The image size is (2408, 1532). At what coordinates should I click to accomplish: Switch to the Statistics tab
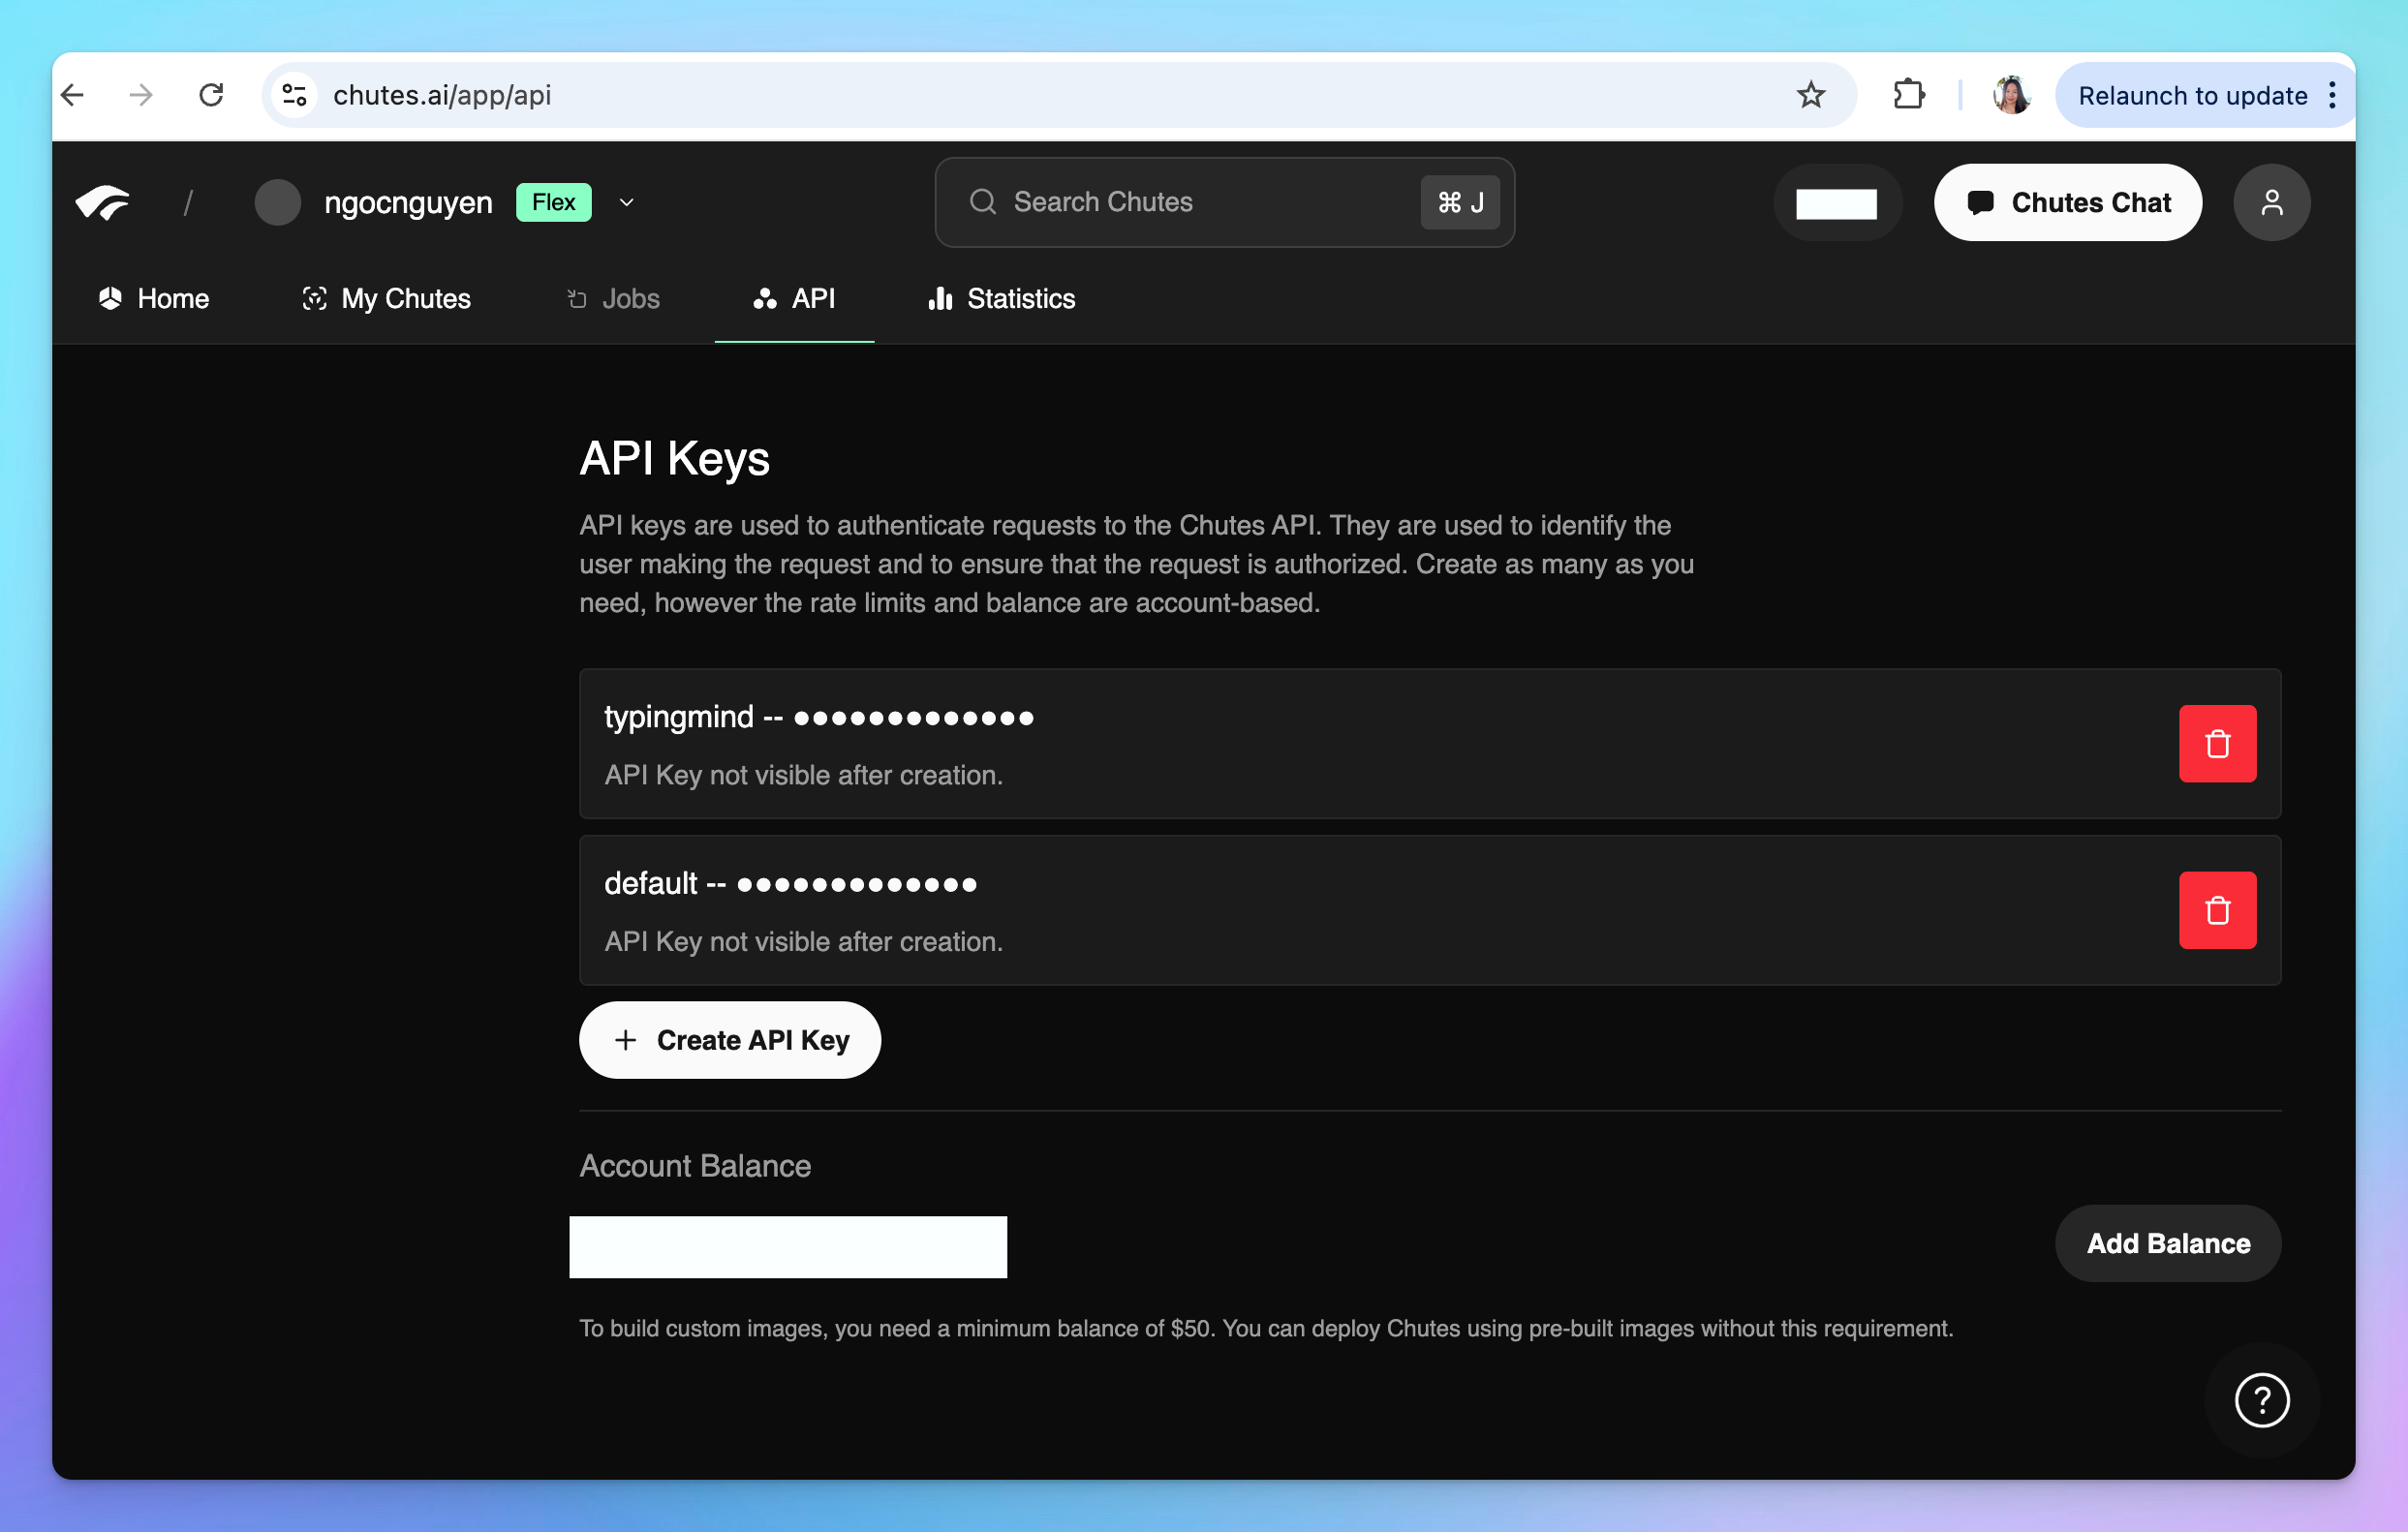pos(1002,299)
